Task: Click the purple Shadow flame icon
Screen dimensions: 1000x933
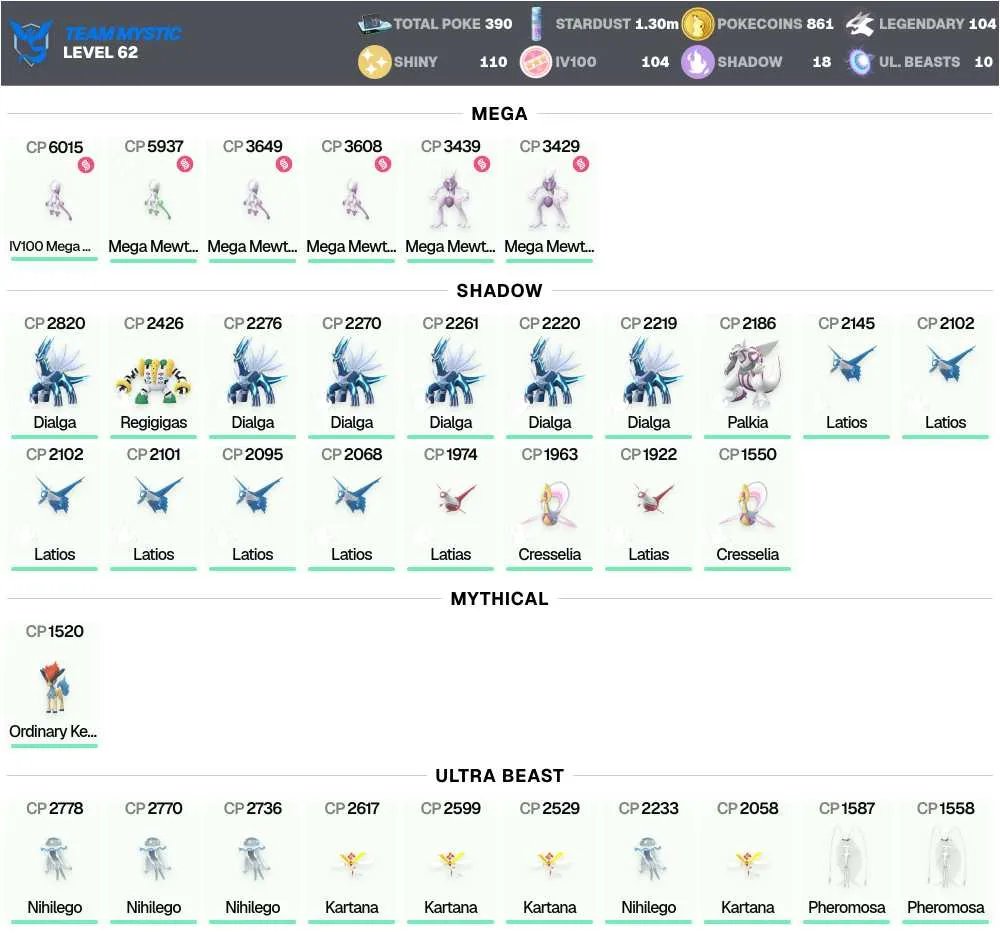Action: (x=697, y=62)
